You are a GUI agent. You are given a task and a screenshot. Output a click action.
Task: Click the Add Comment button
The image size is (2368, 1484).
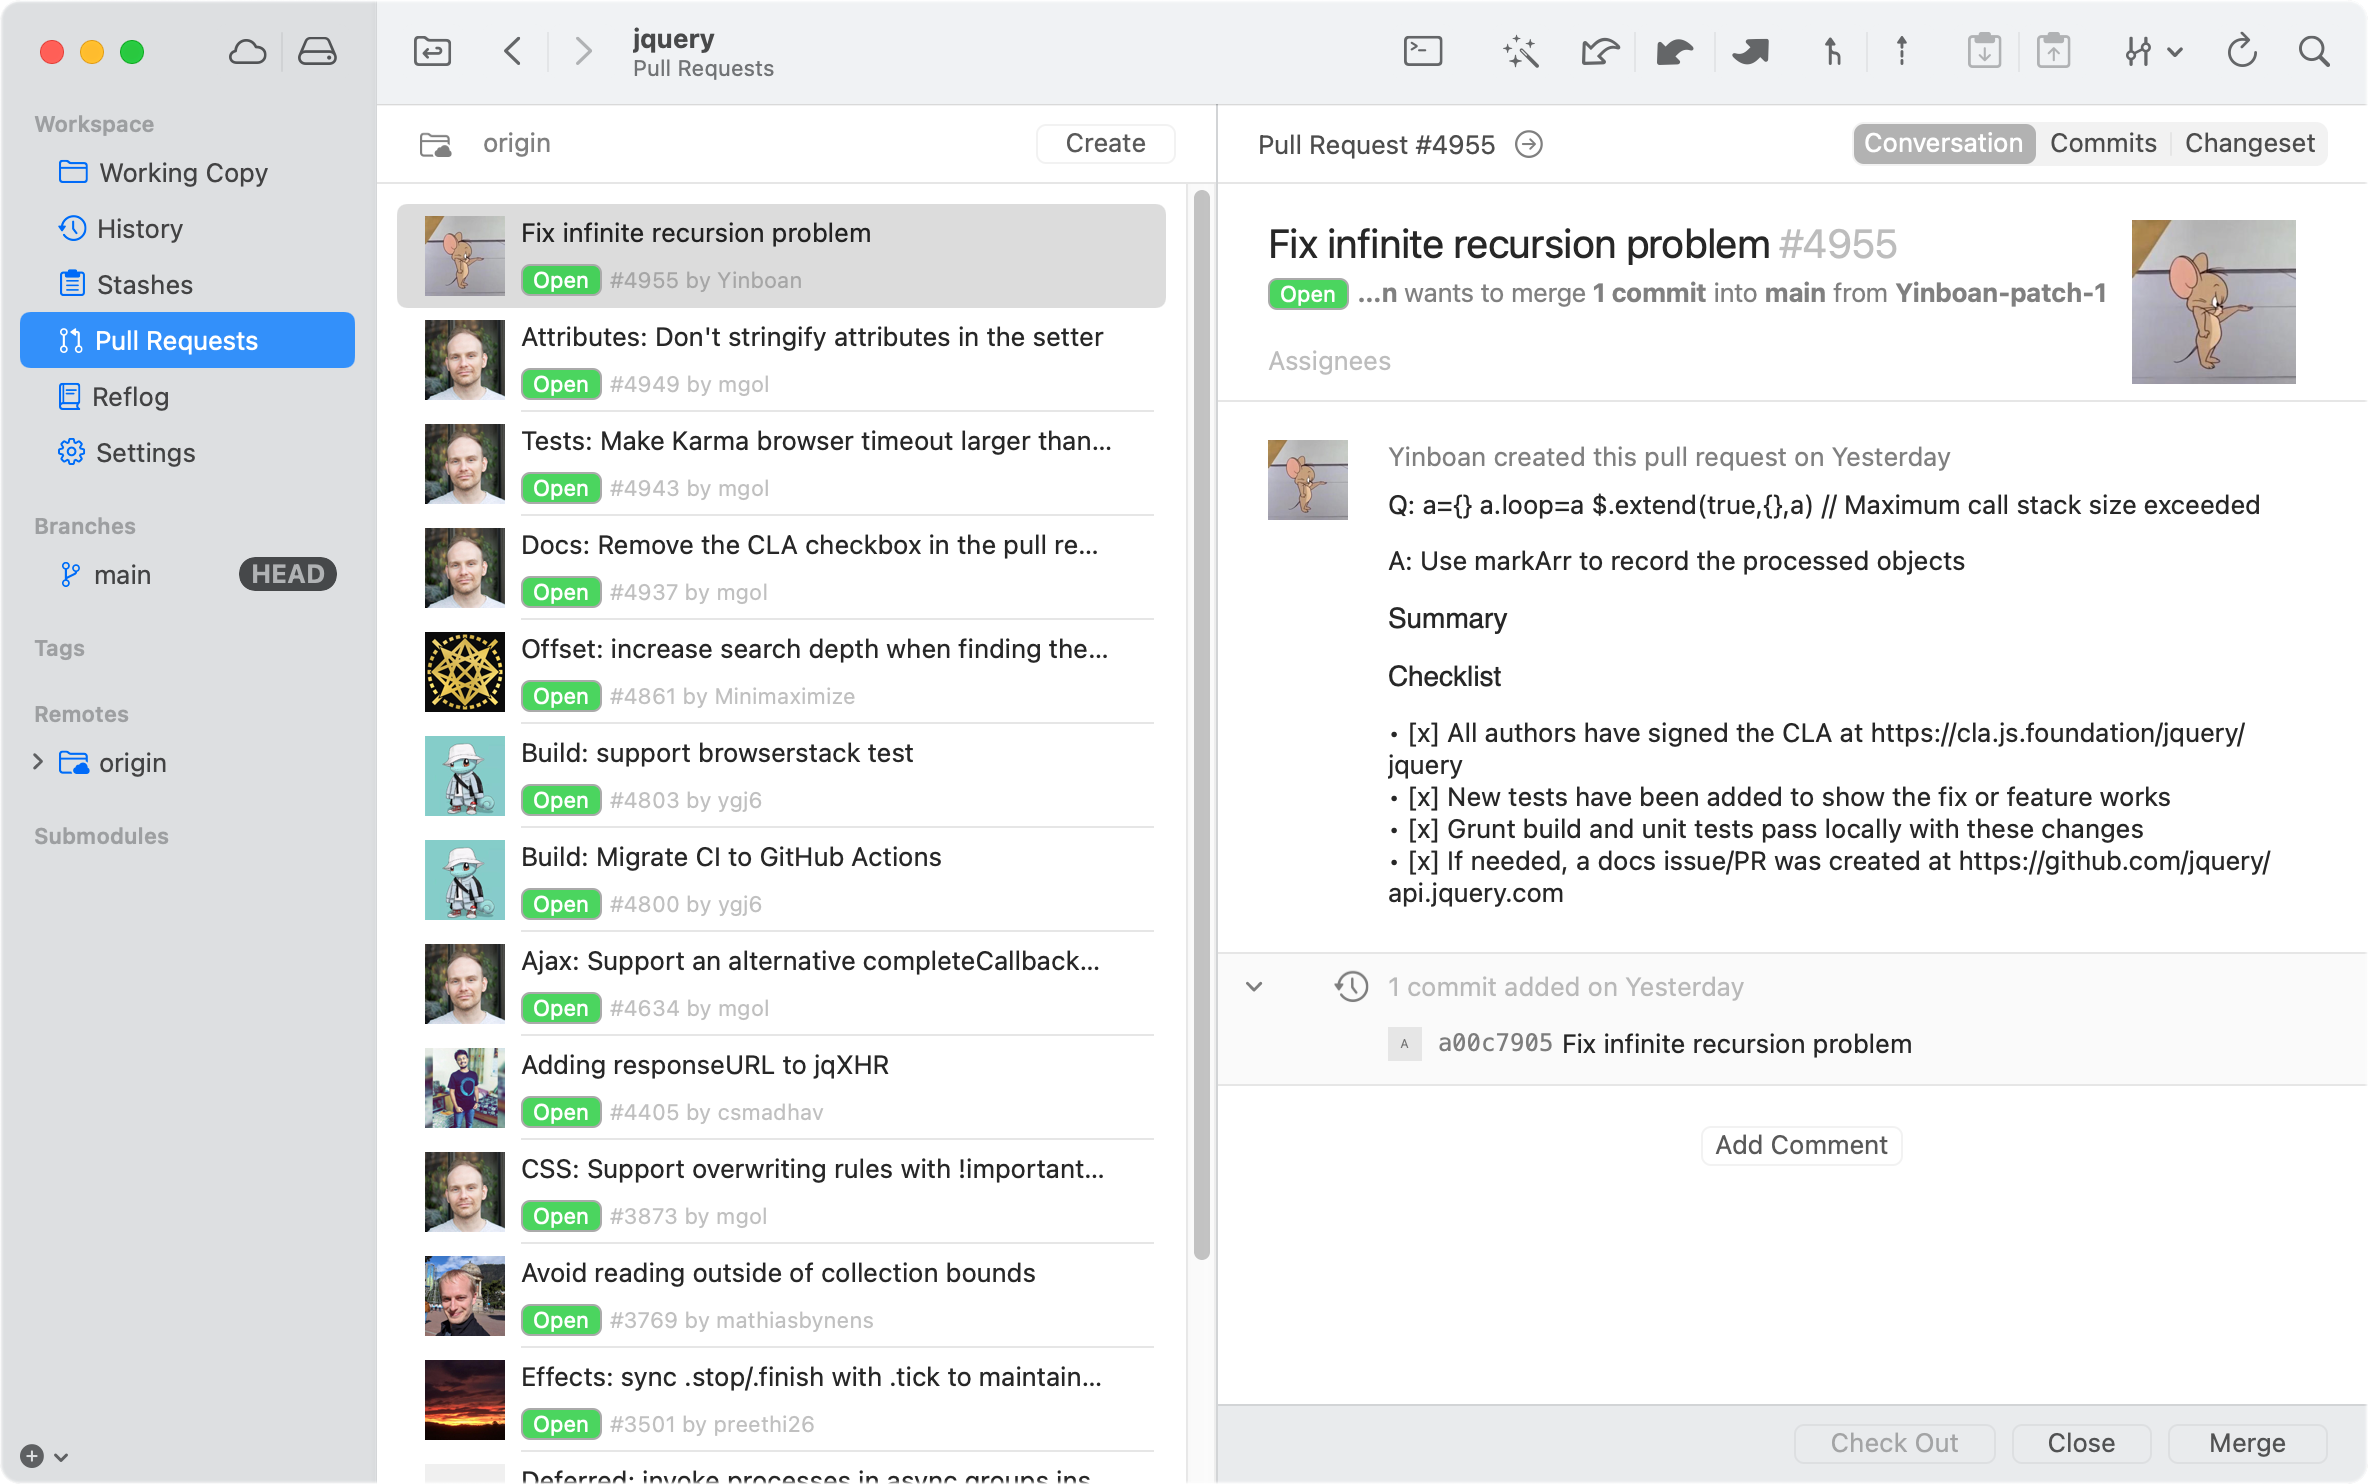(x=1801, y=1145)
